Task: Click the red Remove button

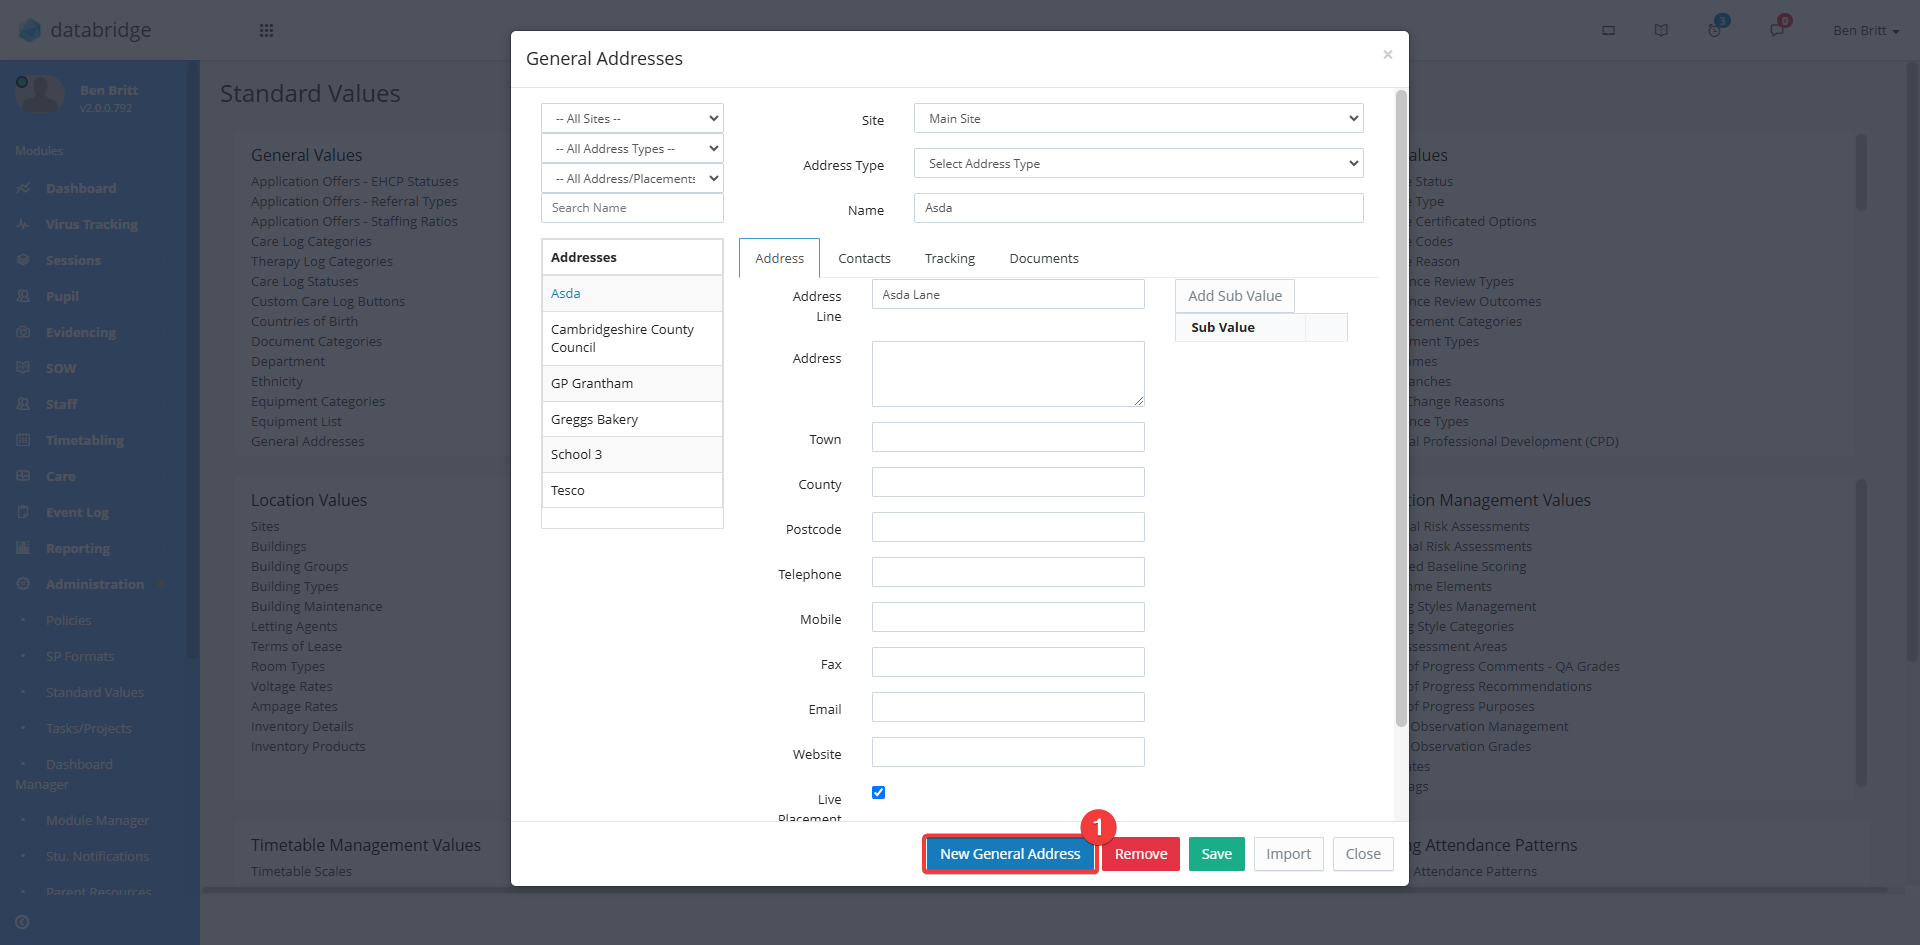Action: click(1141, 854)
